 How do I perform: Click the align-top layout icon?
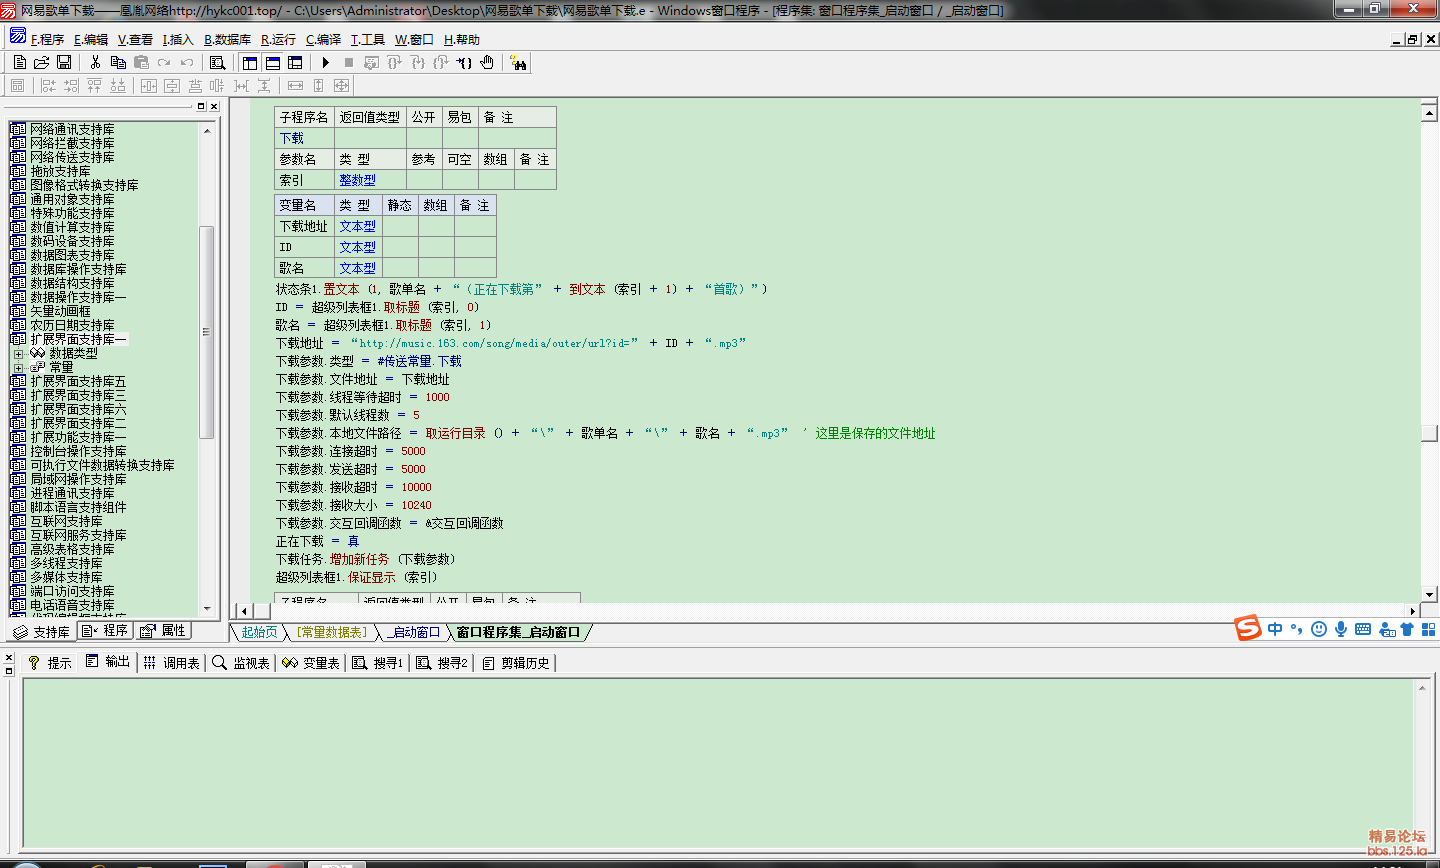94,86
